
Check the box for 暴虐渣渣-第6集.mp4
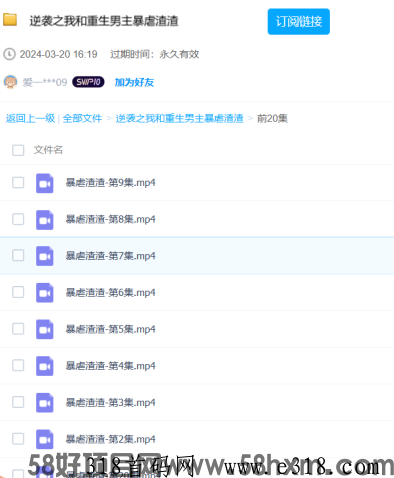click(x=18, y=292)
